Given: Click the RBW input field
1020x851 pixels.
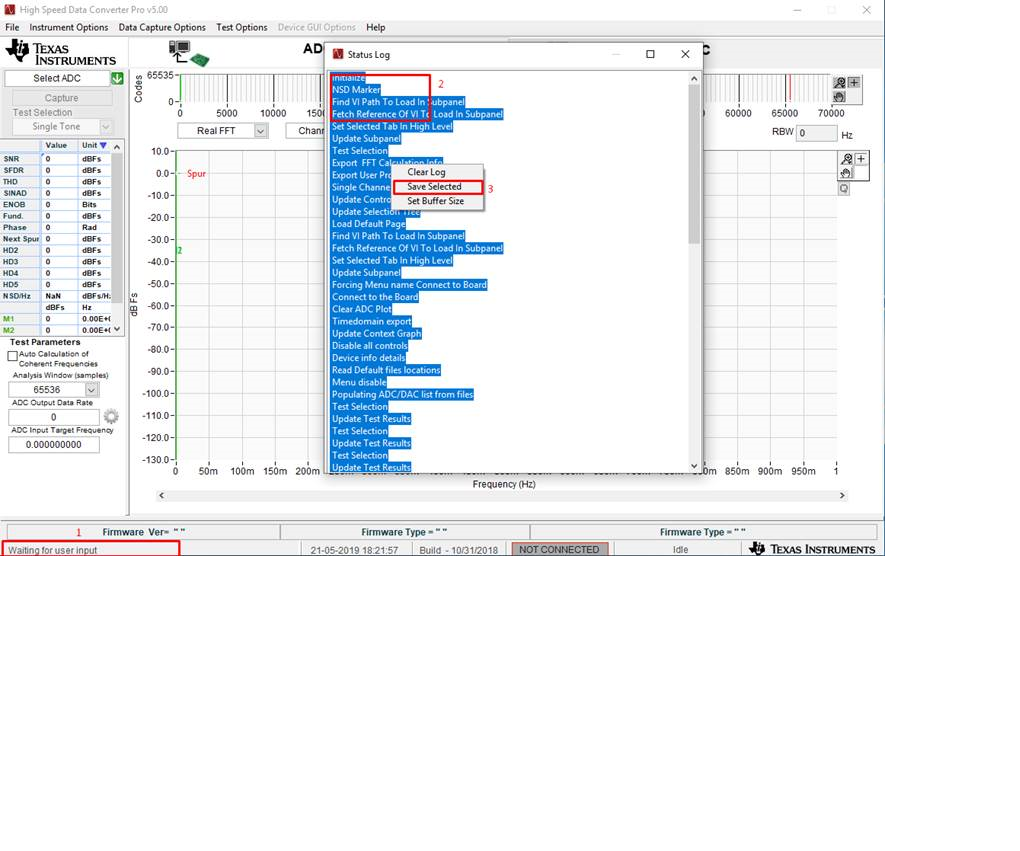Looking at the screenshot, I should pos(817,133).
